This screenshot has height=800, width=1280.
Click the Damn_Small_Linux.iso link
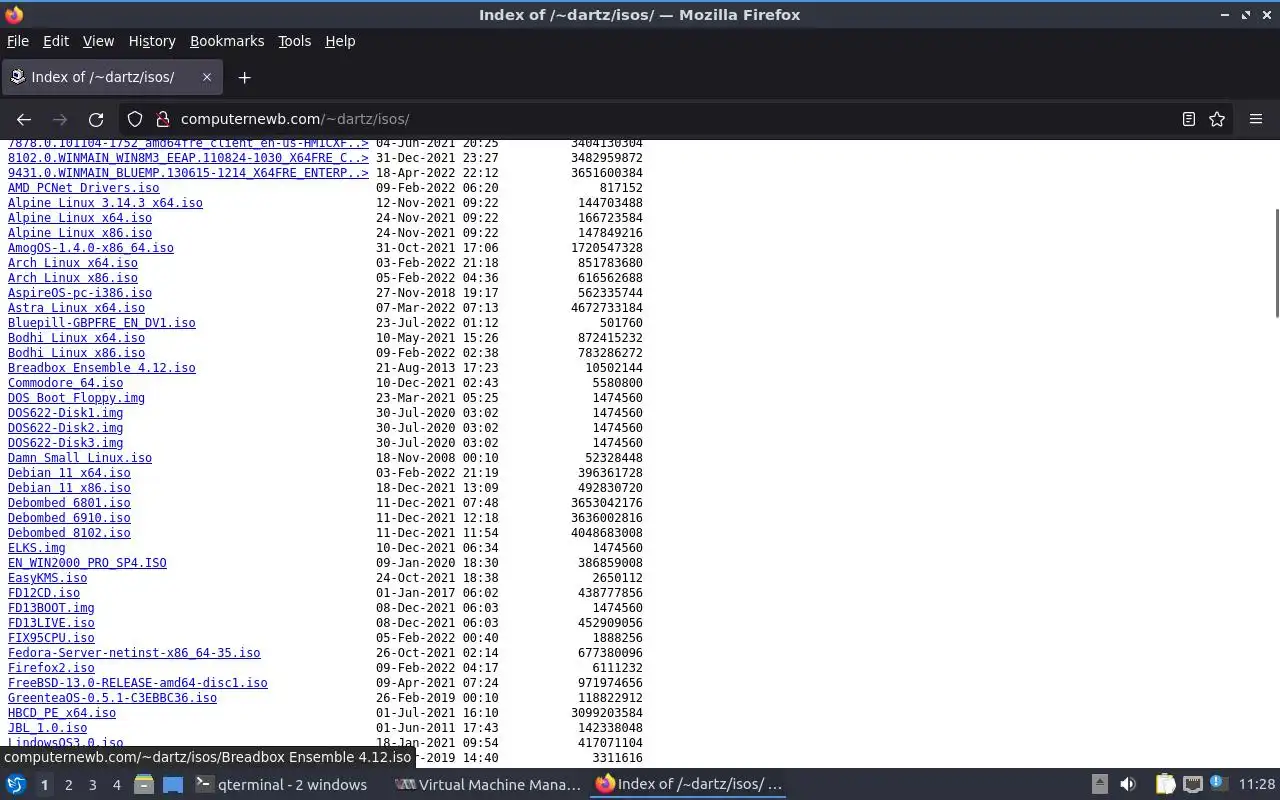click(x=80, y=458)
